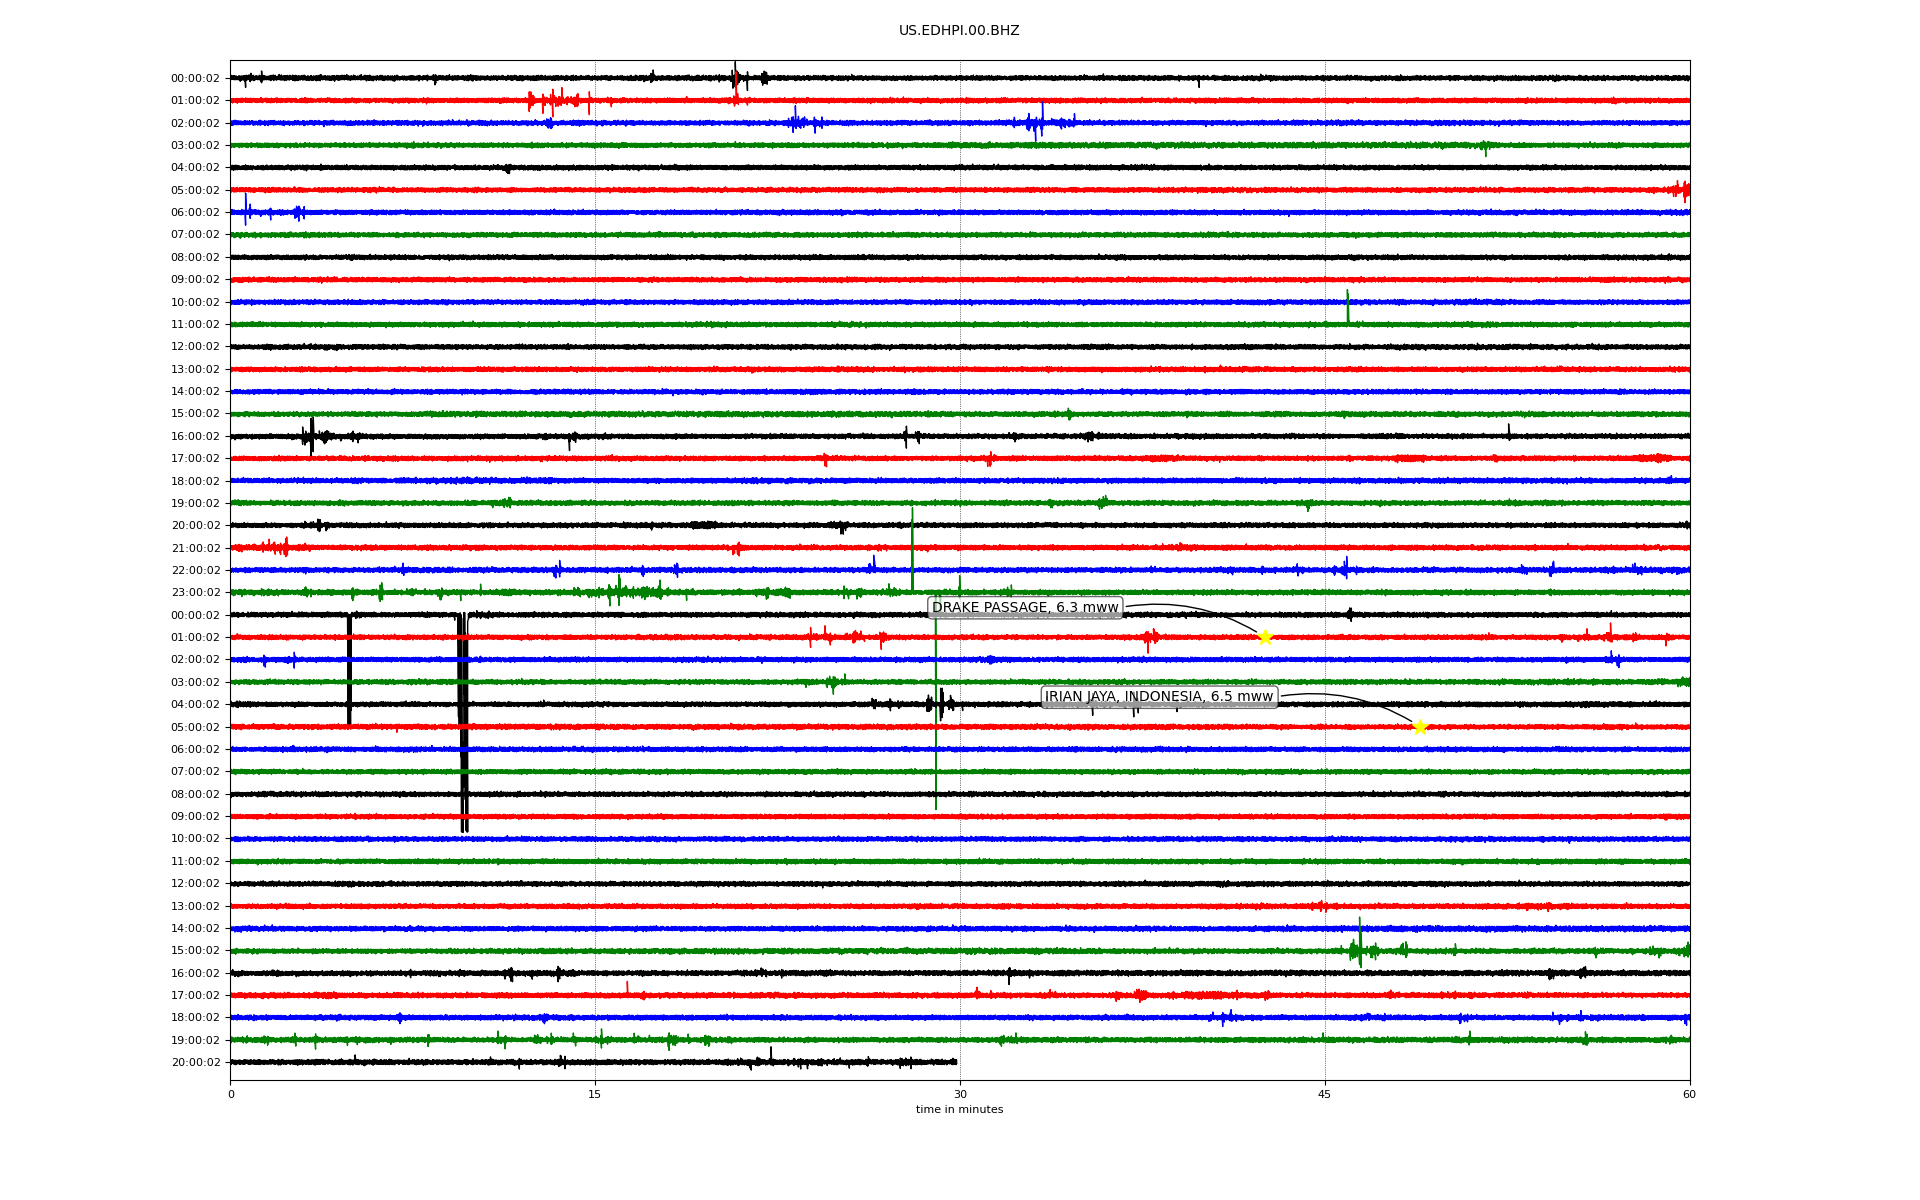Click the US.EDHPI.00.BHZ plot title

pyautogui.click(x=959, y=31)
